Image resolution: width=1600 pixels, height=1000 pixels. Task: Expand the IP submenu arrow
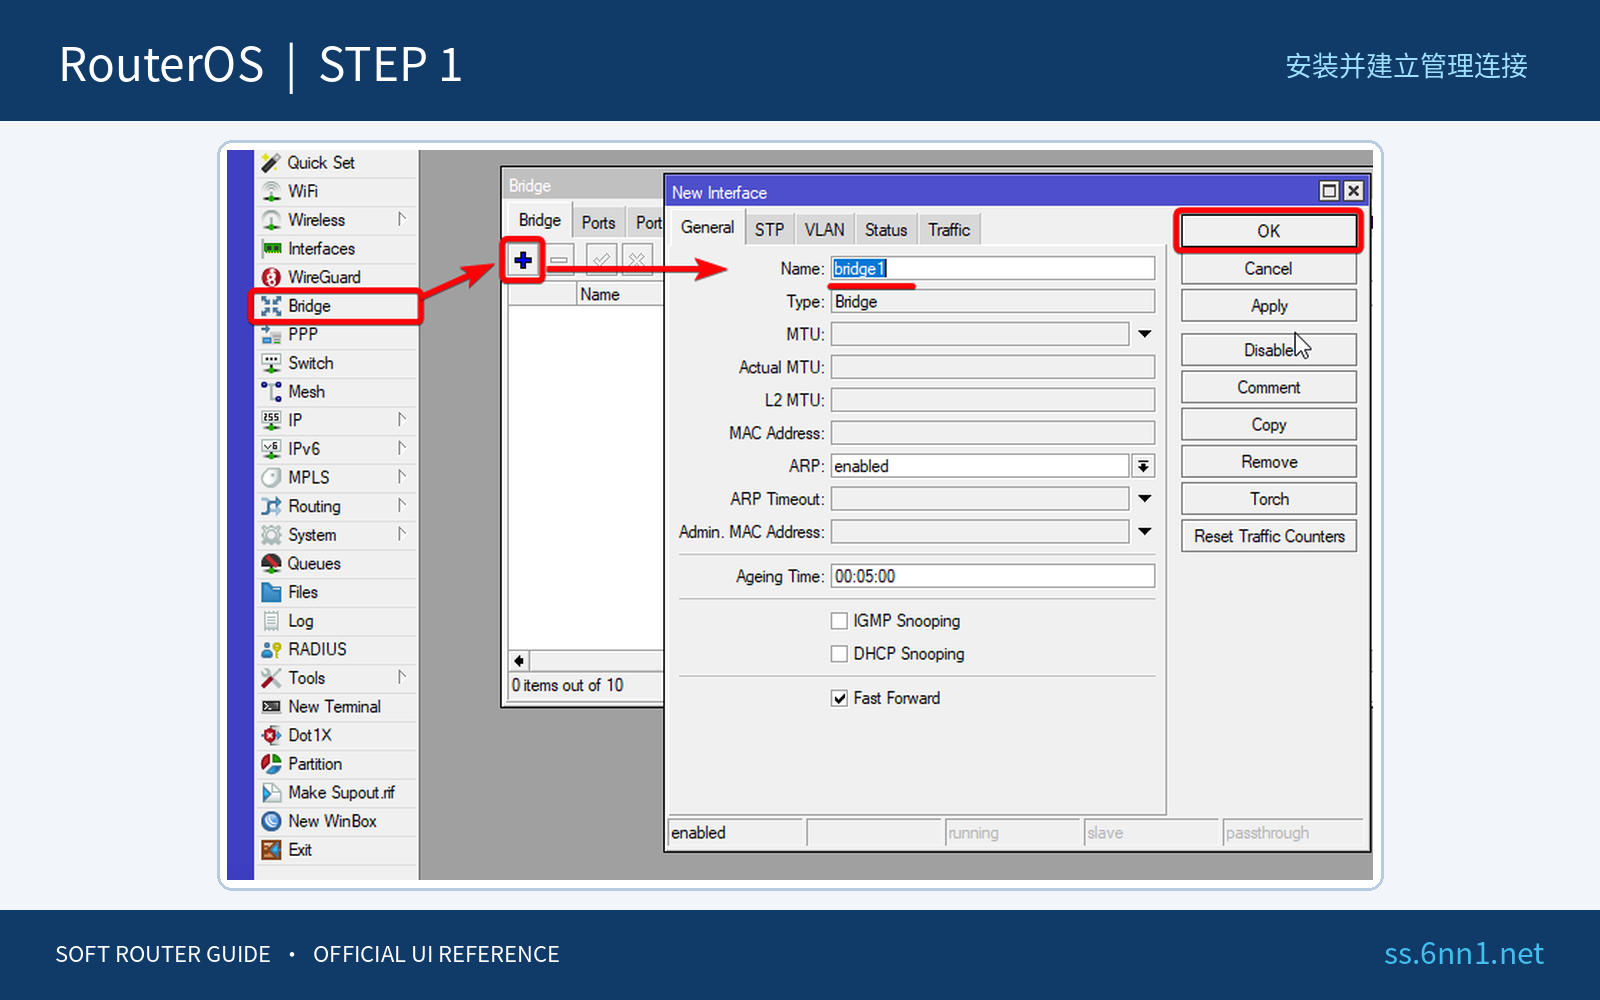click(402, 419)
